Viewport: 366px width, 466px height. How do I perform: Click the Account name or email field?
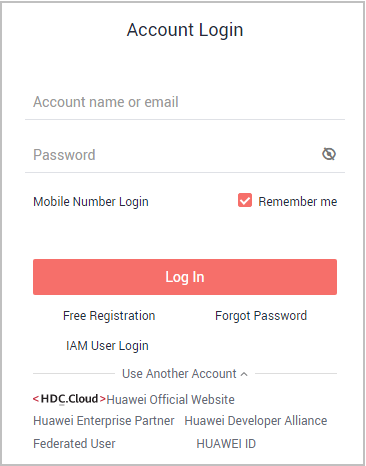tap(185, 102)
